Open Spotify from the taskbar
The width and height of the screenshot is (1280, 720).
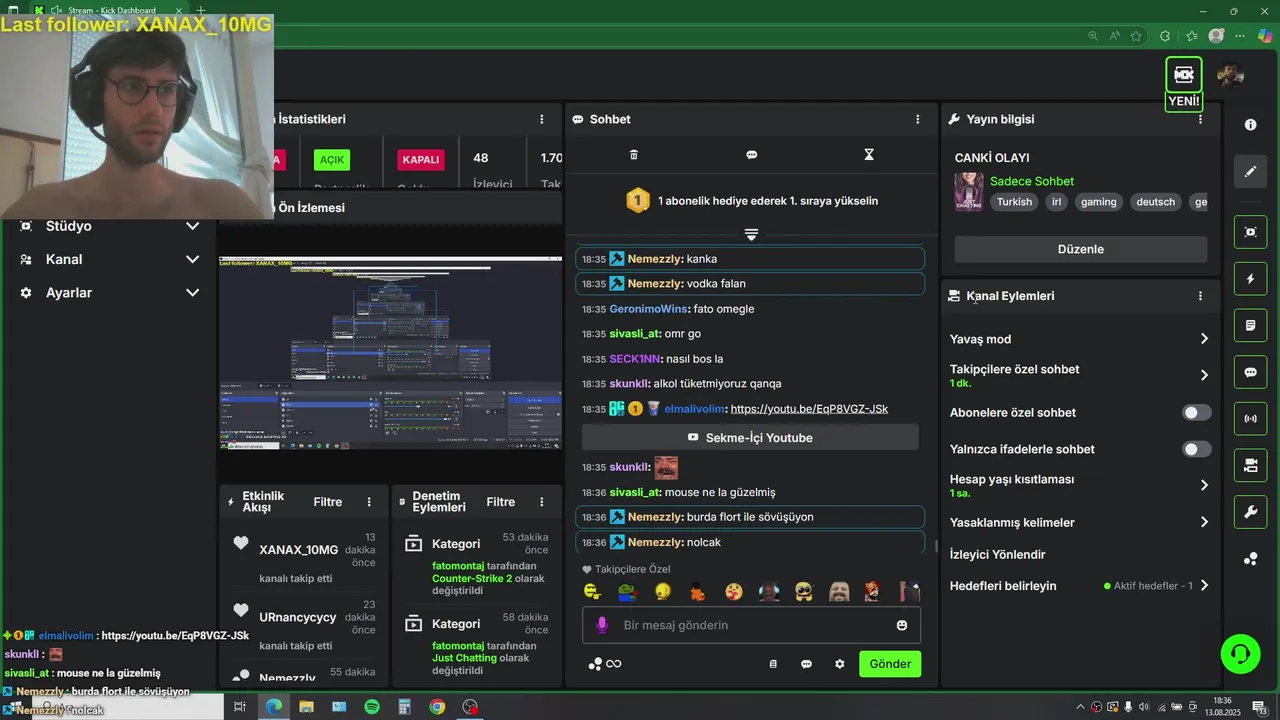click(372, 707)
